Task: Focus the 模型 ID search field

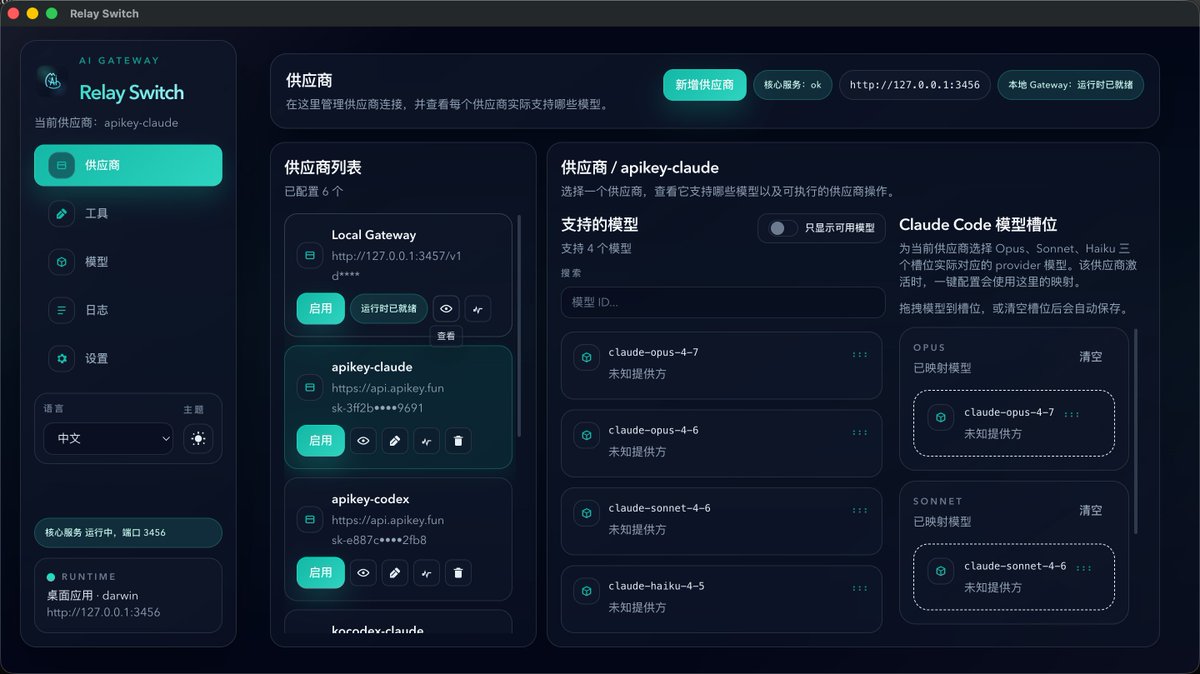Action: [723, 302]
